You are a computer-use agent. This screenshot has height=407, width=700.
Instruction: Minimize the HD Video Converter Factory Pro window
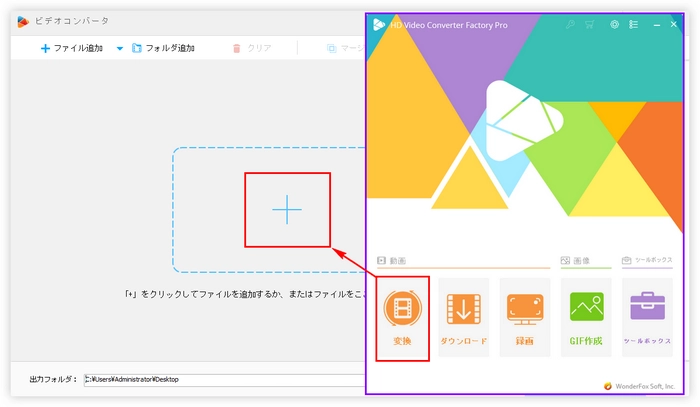pyautogui.click(x=655, y=24)
